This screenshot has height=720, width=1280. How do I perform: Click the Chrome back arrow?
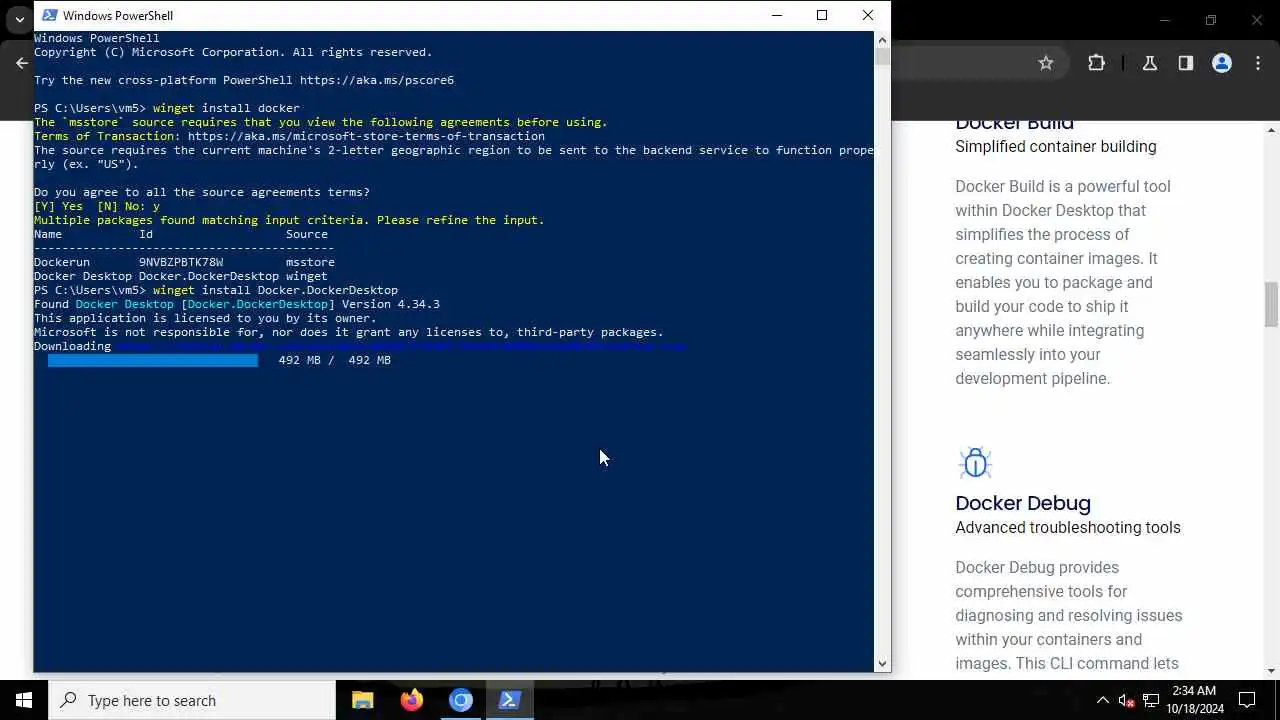coord(22,63)
